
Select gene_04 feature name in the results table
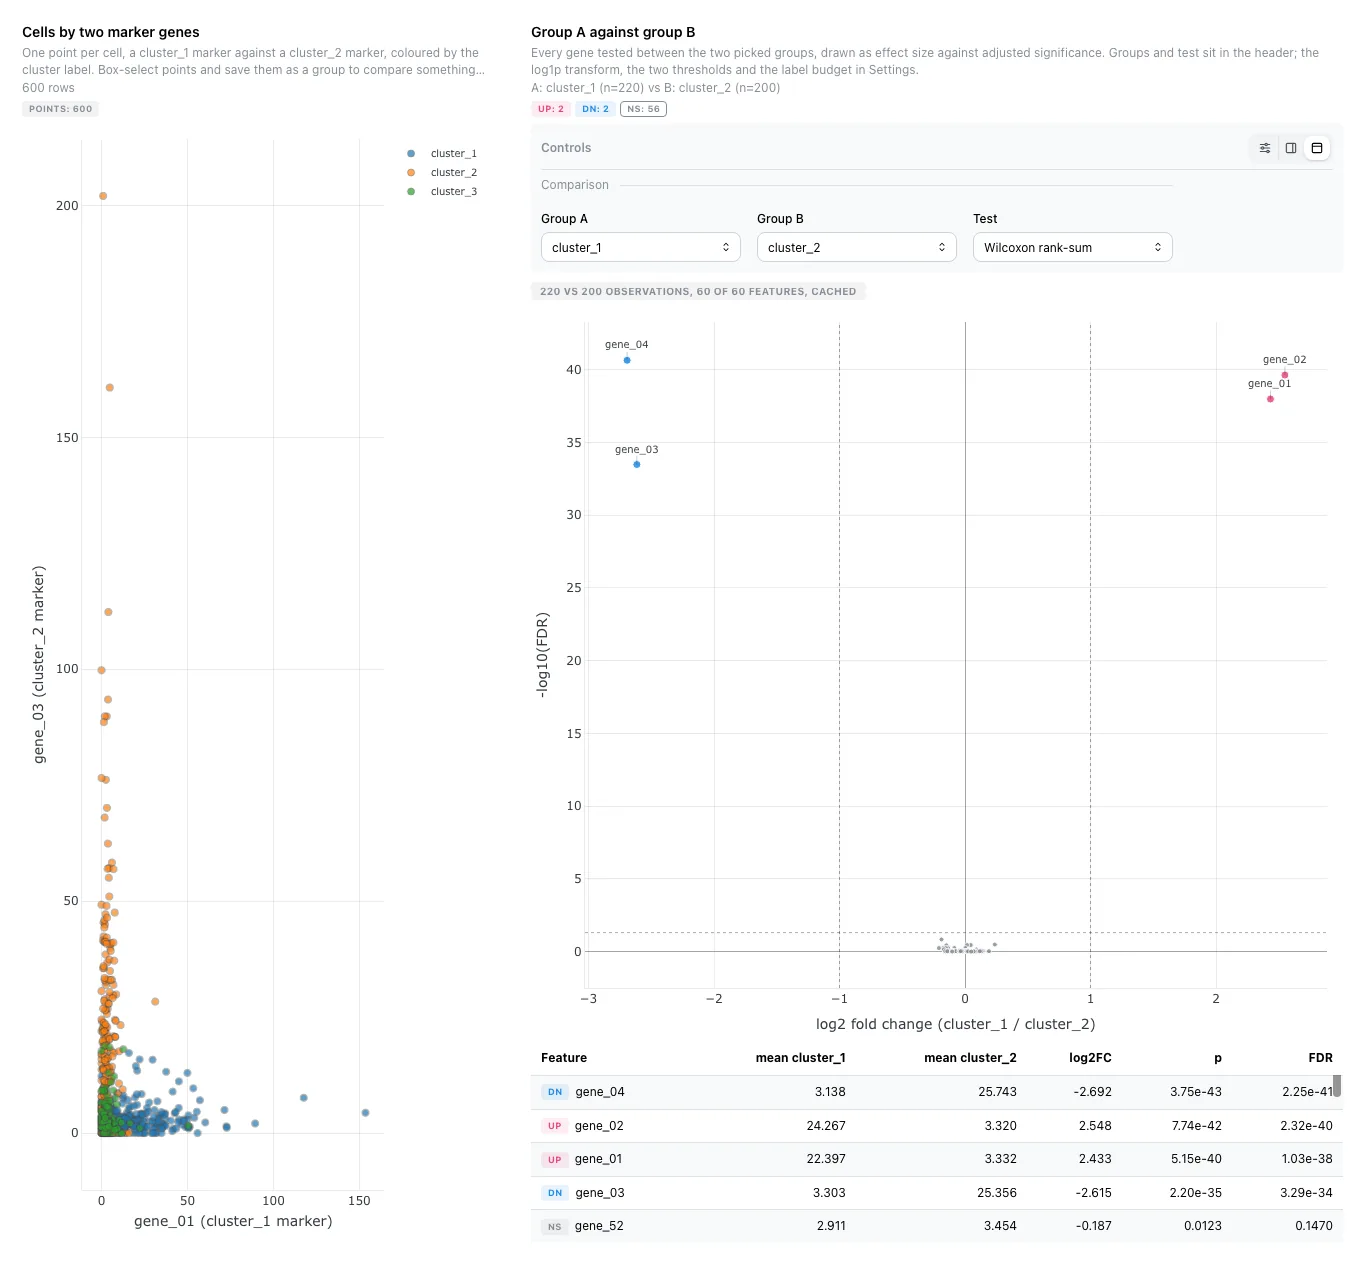coord(600,1092)
